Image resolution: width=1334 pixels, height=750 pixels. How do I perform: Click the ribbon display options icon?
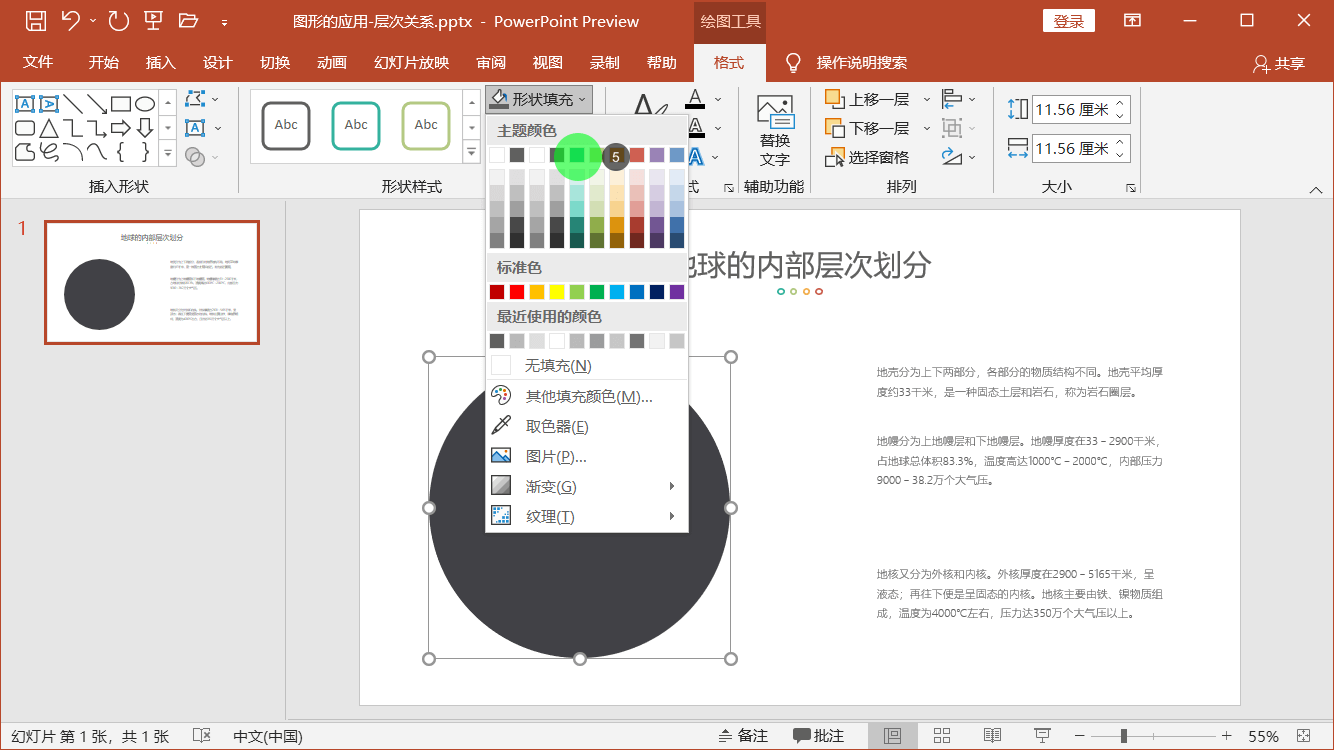coord(1132,20)
